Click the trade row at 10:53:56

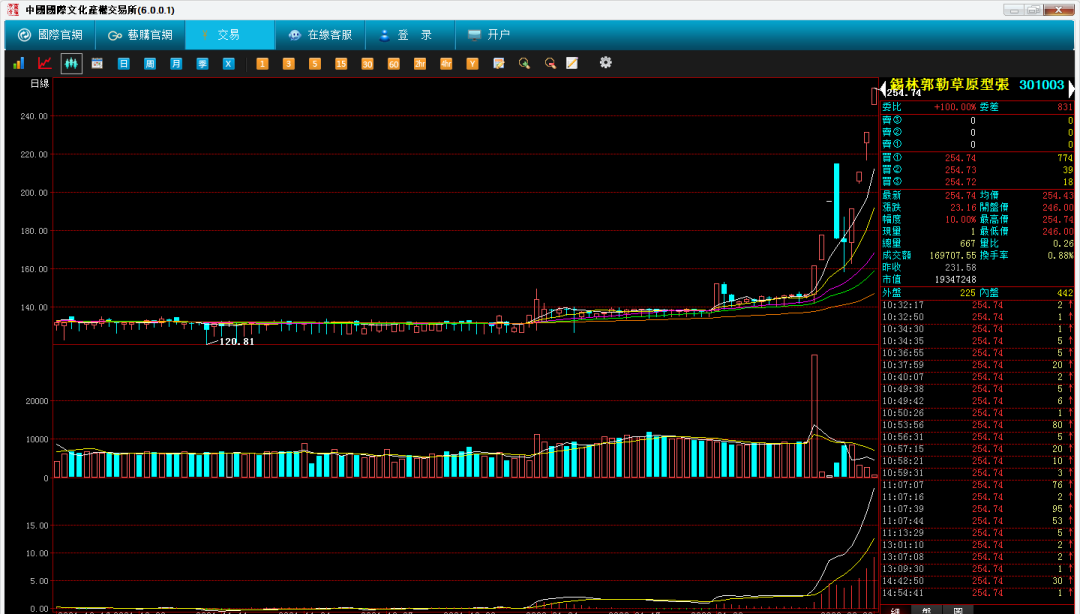[977, 424]
